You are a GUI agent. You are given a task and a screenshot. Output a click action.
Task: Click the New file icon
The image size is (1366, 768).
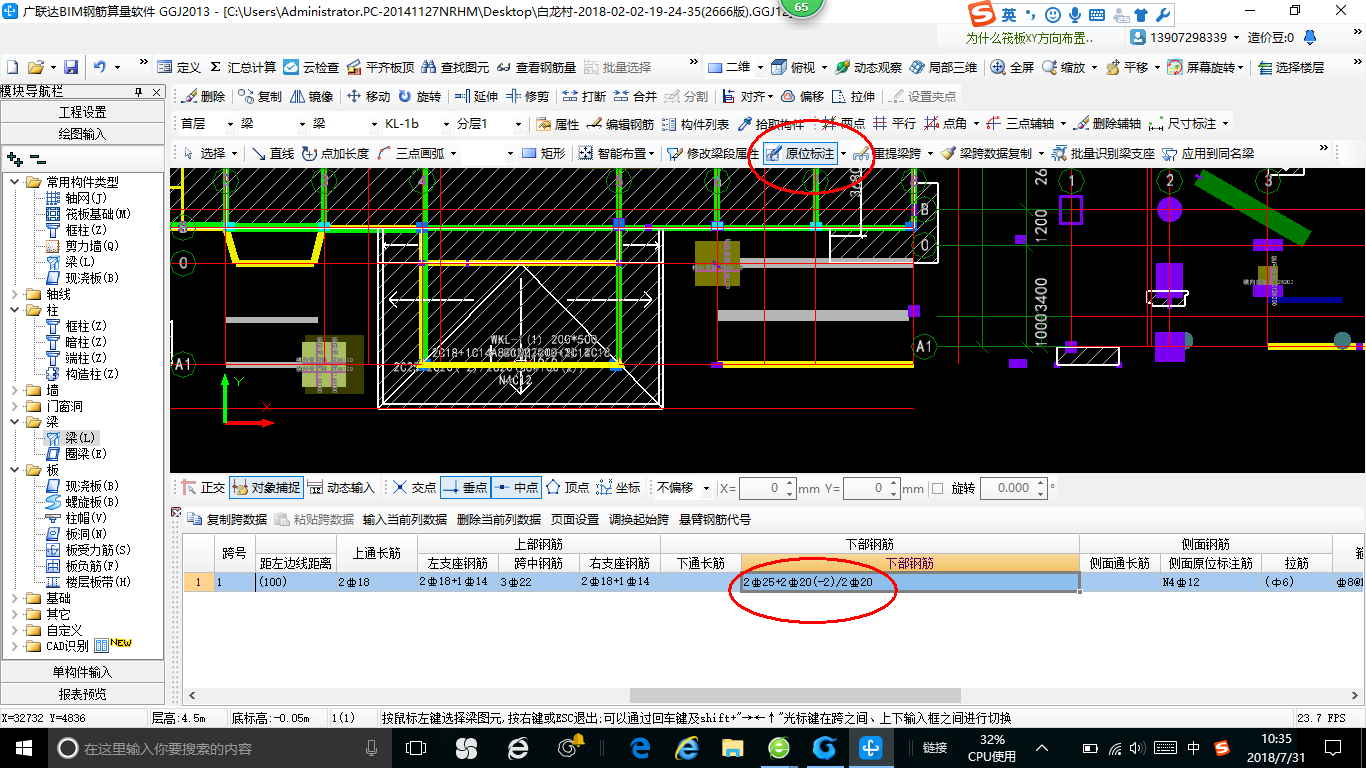tap(13, 67)
